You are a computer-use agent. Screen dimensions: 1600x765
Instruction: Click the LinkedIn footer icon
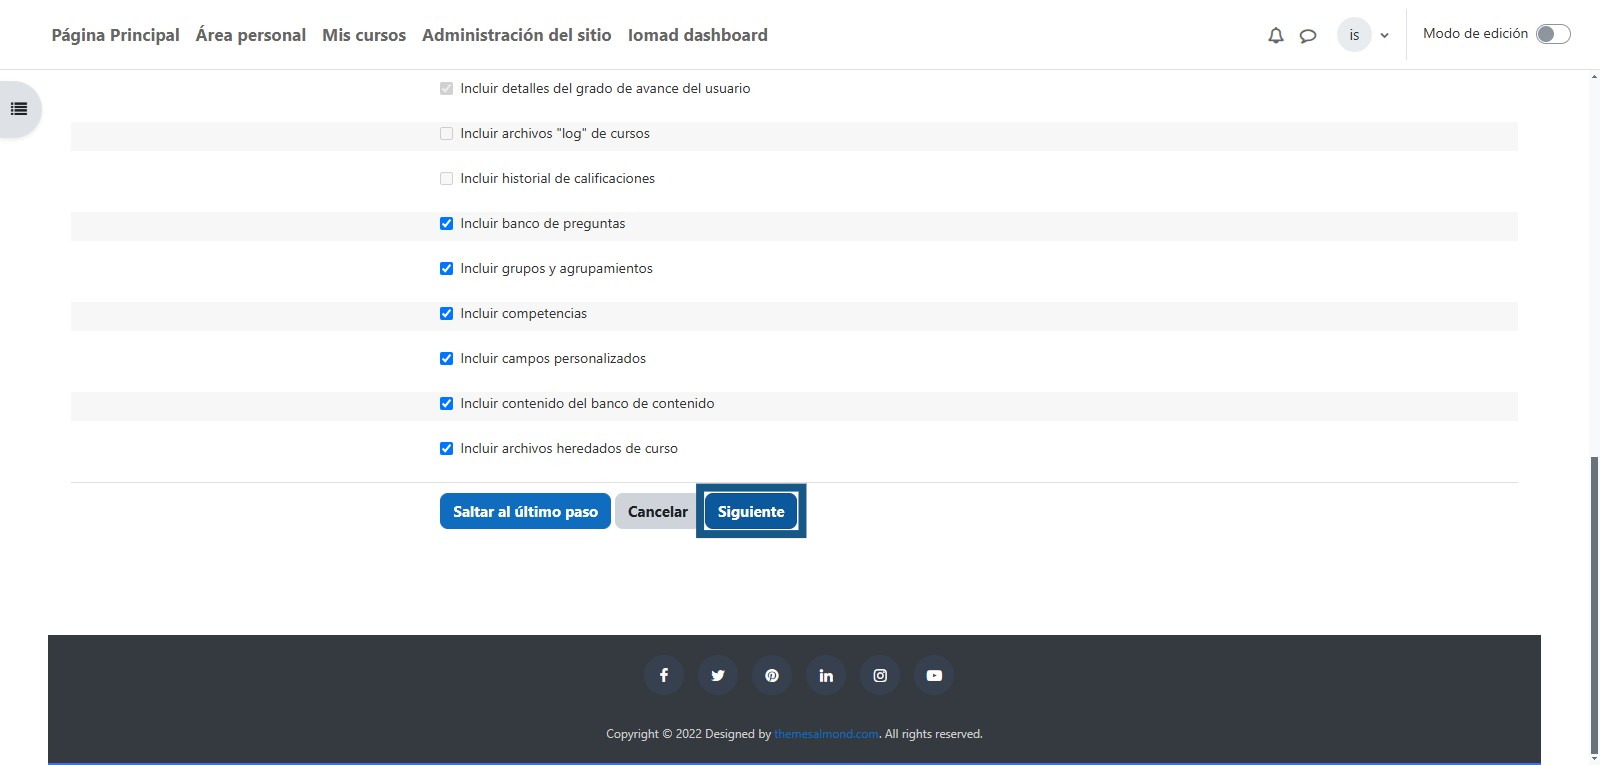[826, 675]
